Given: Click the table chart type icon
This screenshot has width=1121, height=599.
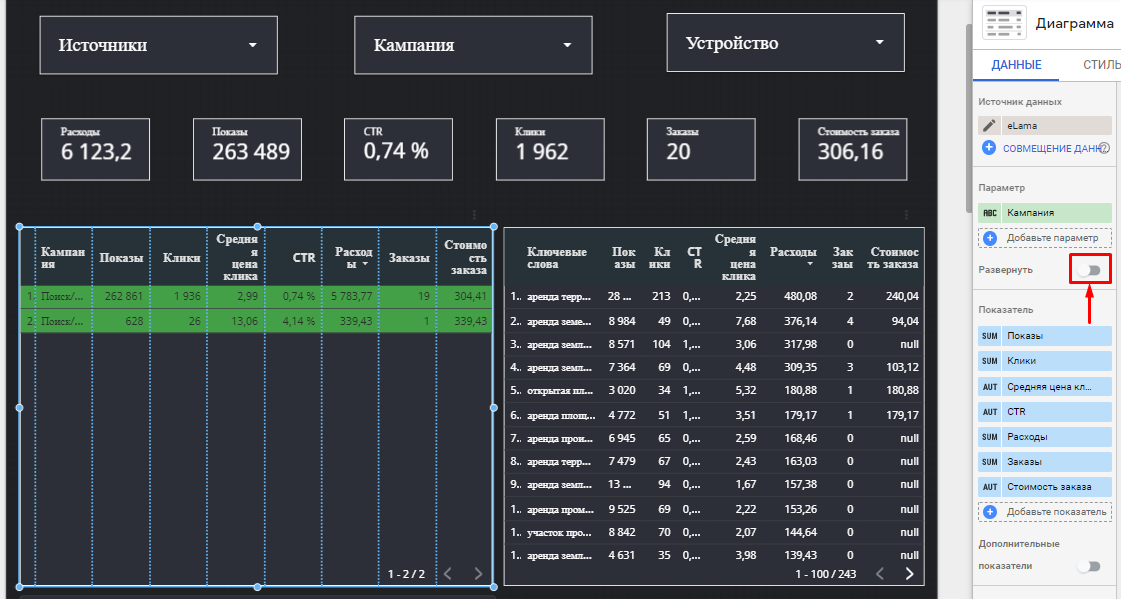Looking at the screenshot, I should (1003, 23).
